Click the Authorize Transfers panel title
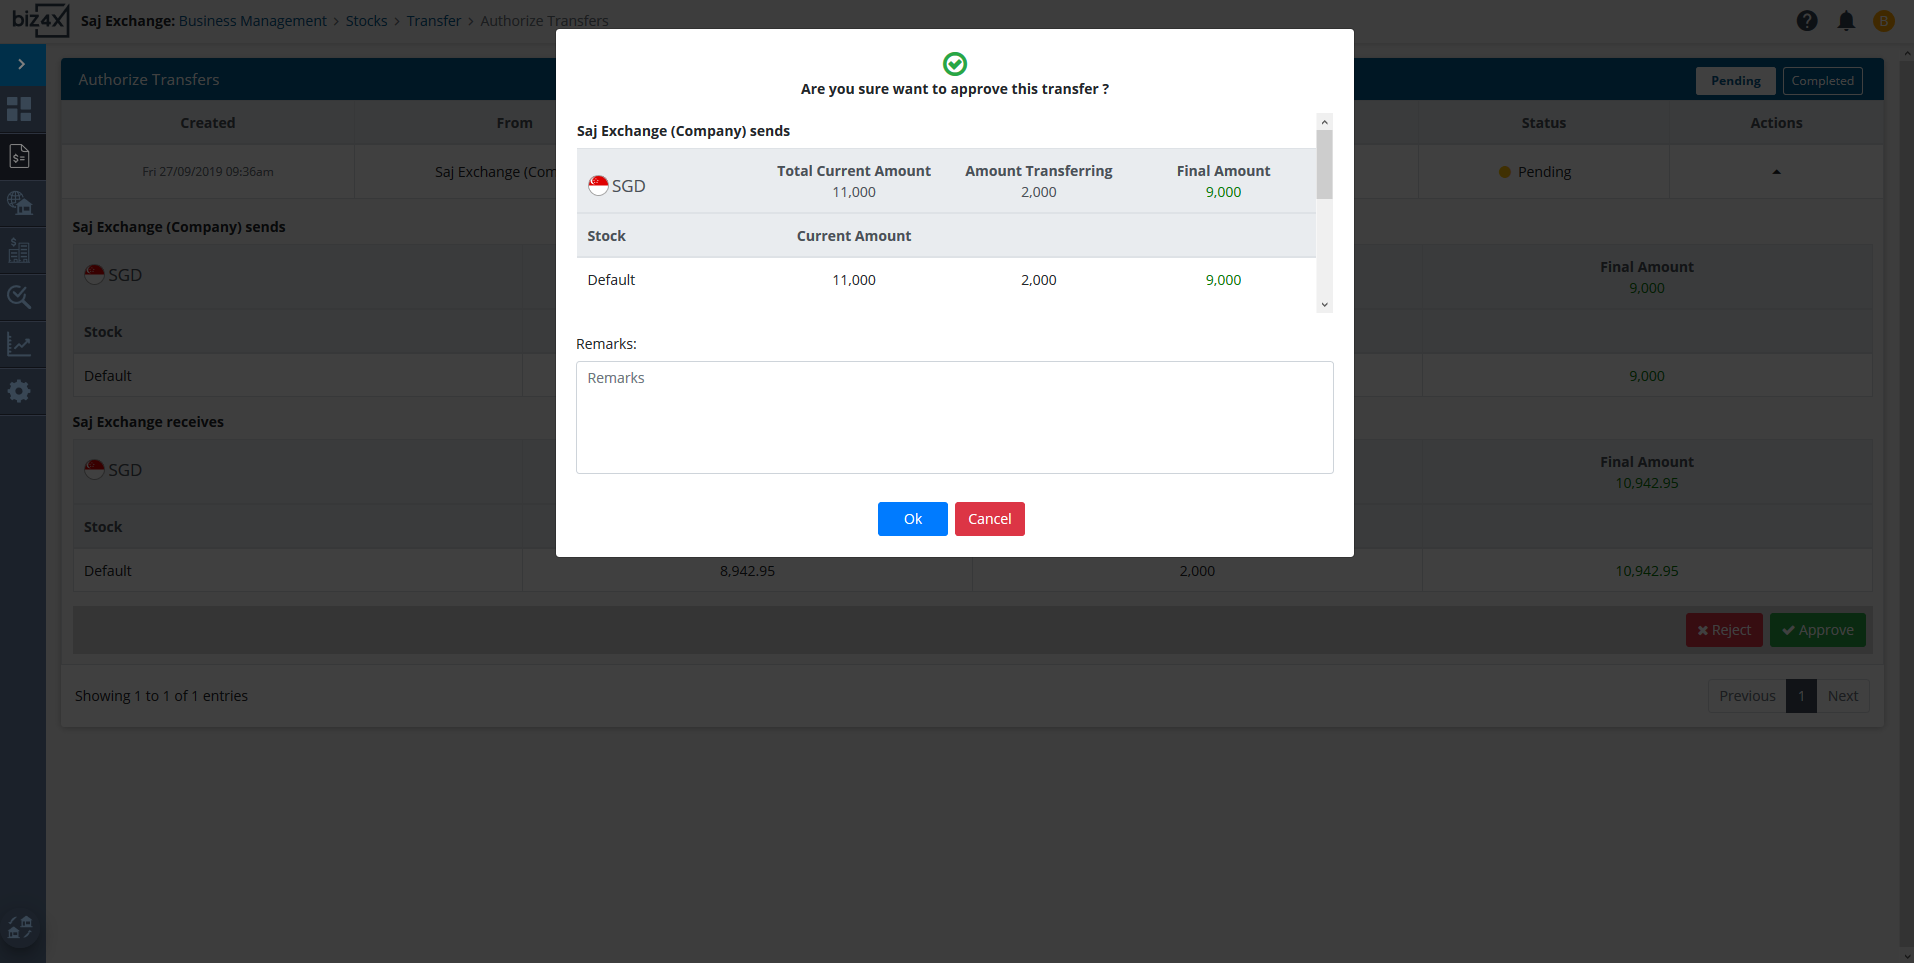This screenshot has width=1914, height=963. click(149, 80)
